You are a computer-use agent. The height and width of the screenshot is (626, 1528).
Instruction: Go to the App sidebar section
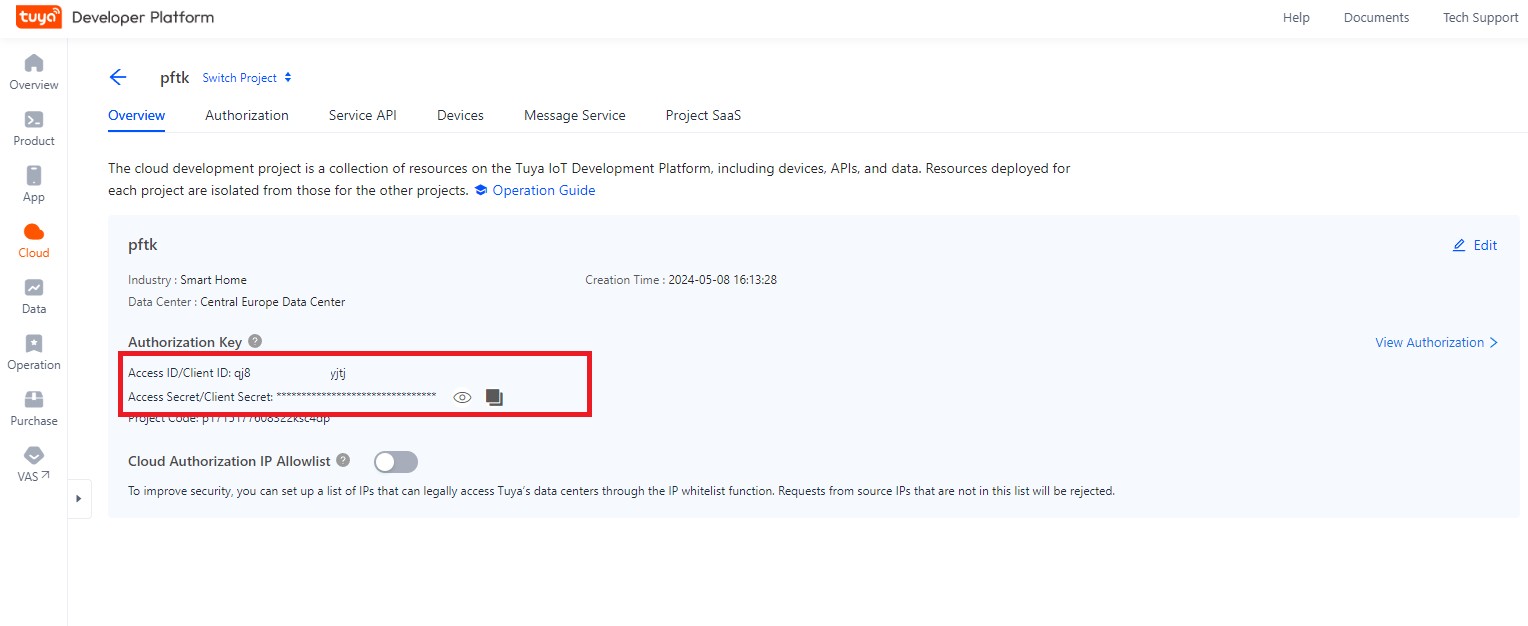pyautogui.click(x=34, y=176)
